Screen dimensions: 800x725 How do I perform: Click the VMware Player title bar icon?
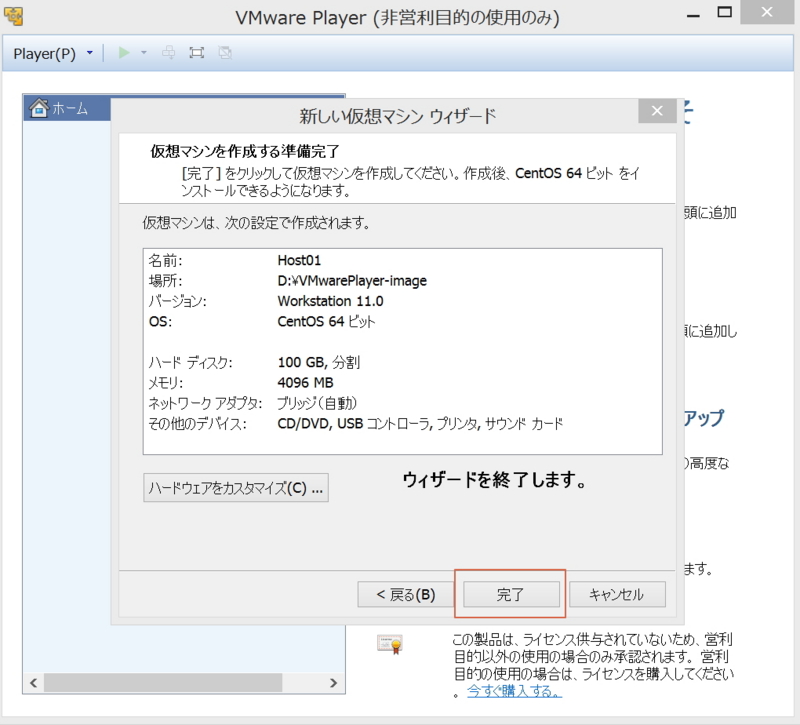[13, 16]
